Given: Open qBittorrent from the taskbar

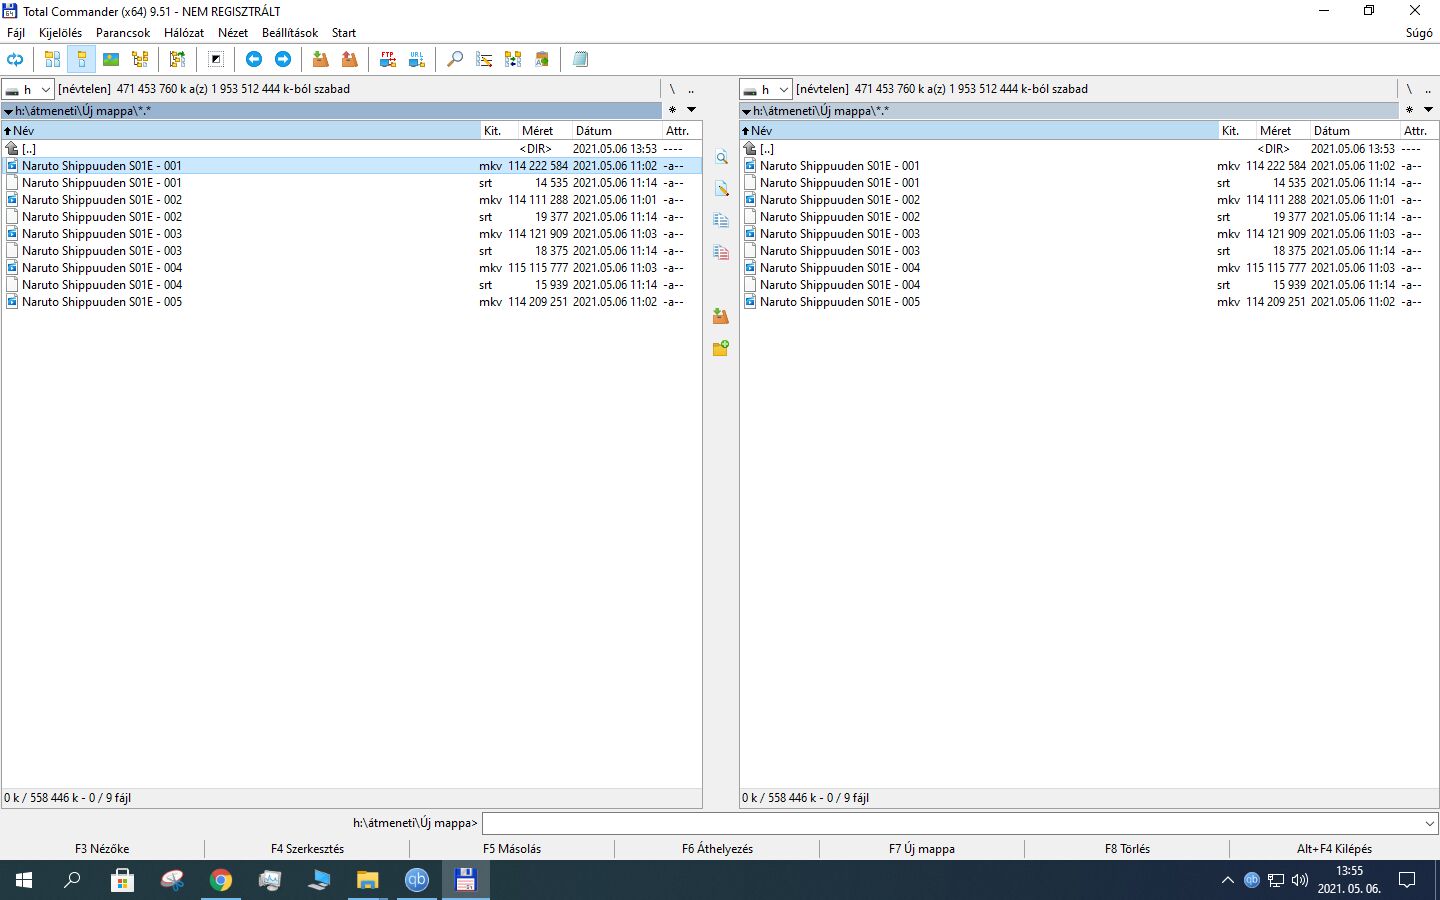Looking at the screenshot, I should coord(417,880).
